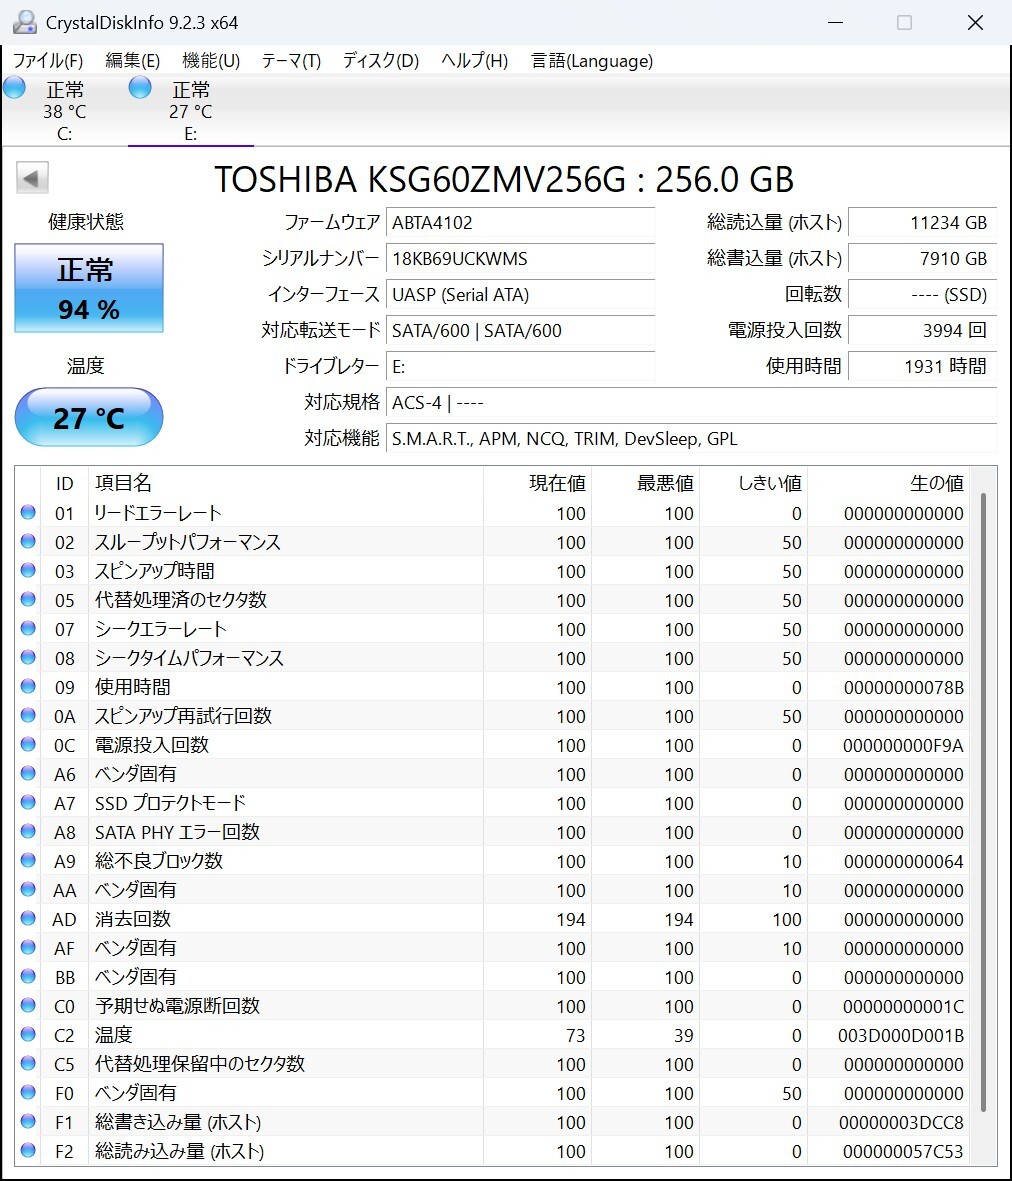Click the 生の値 column header
The width and height of the screenshot is (1012, 1181).
coord(888,483)
